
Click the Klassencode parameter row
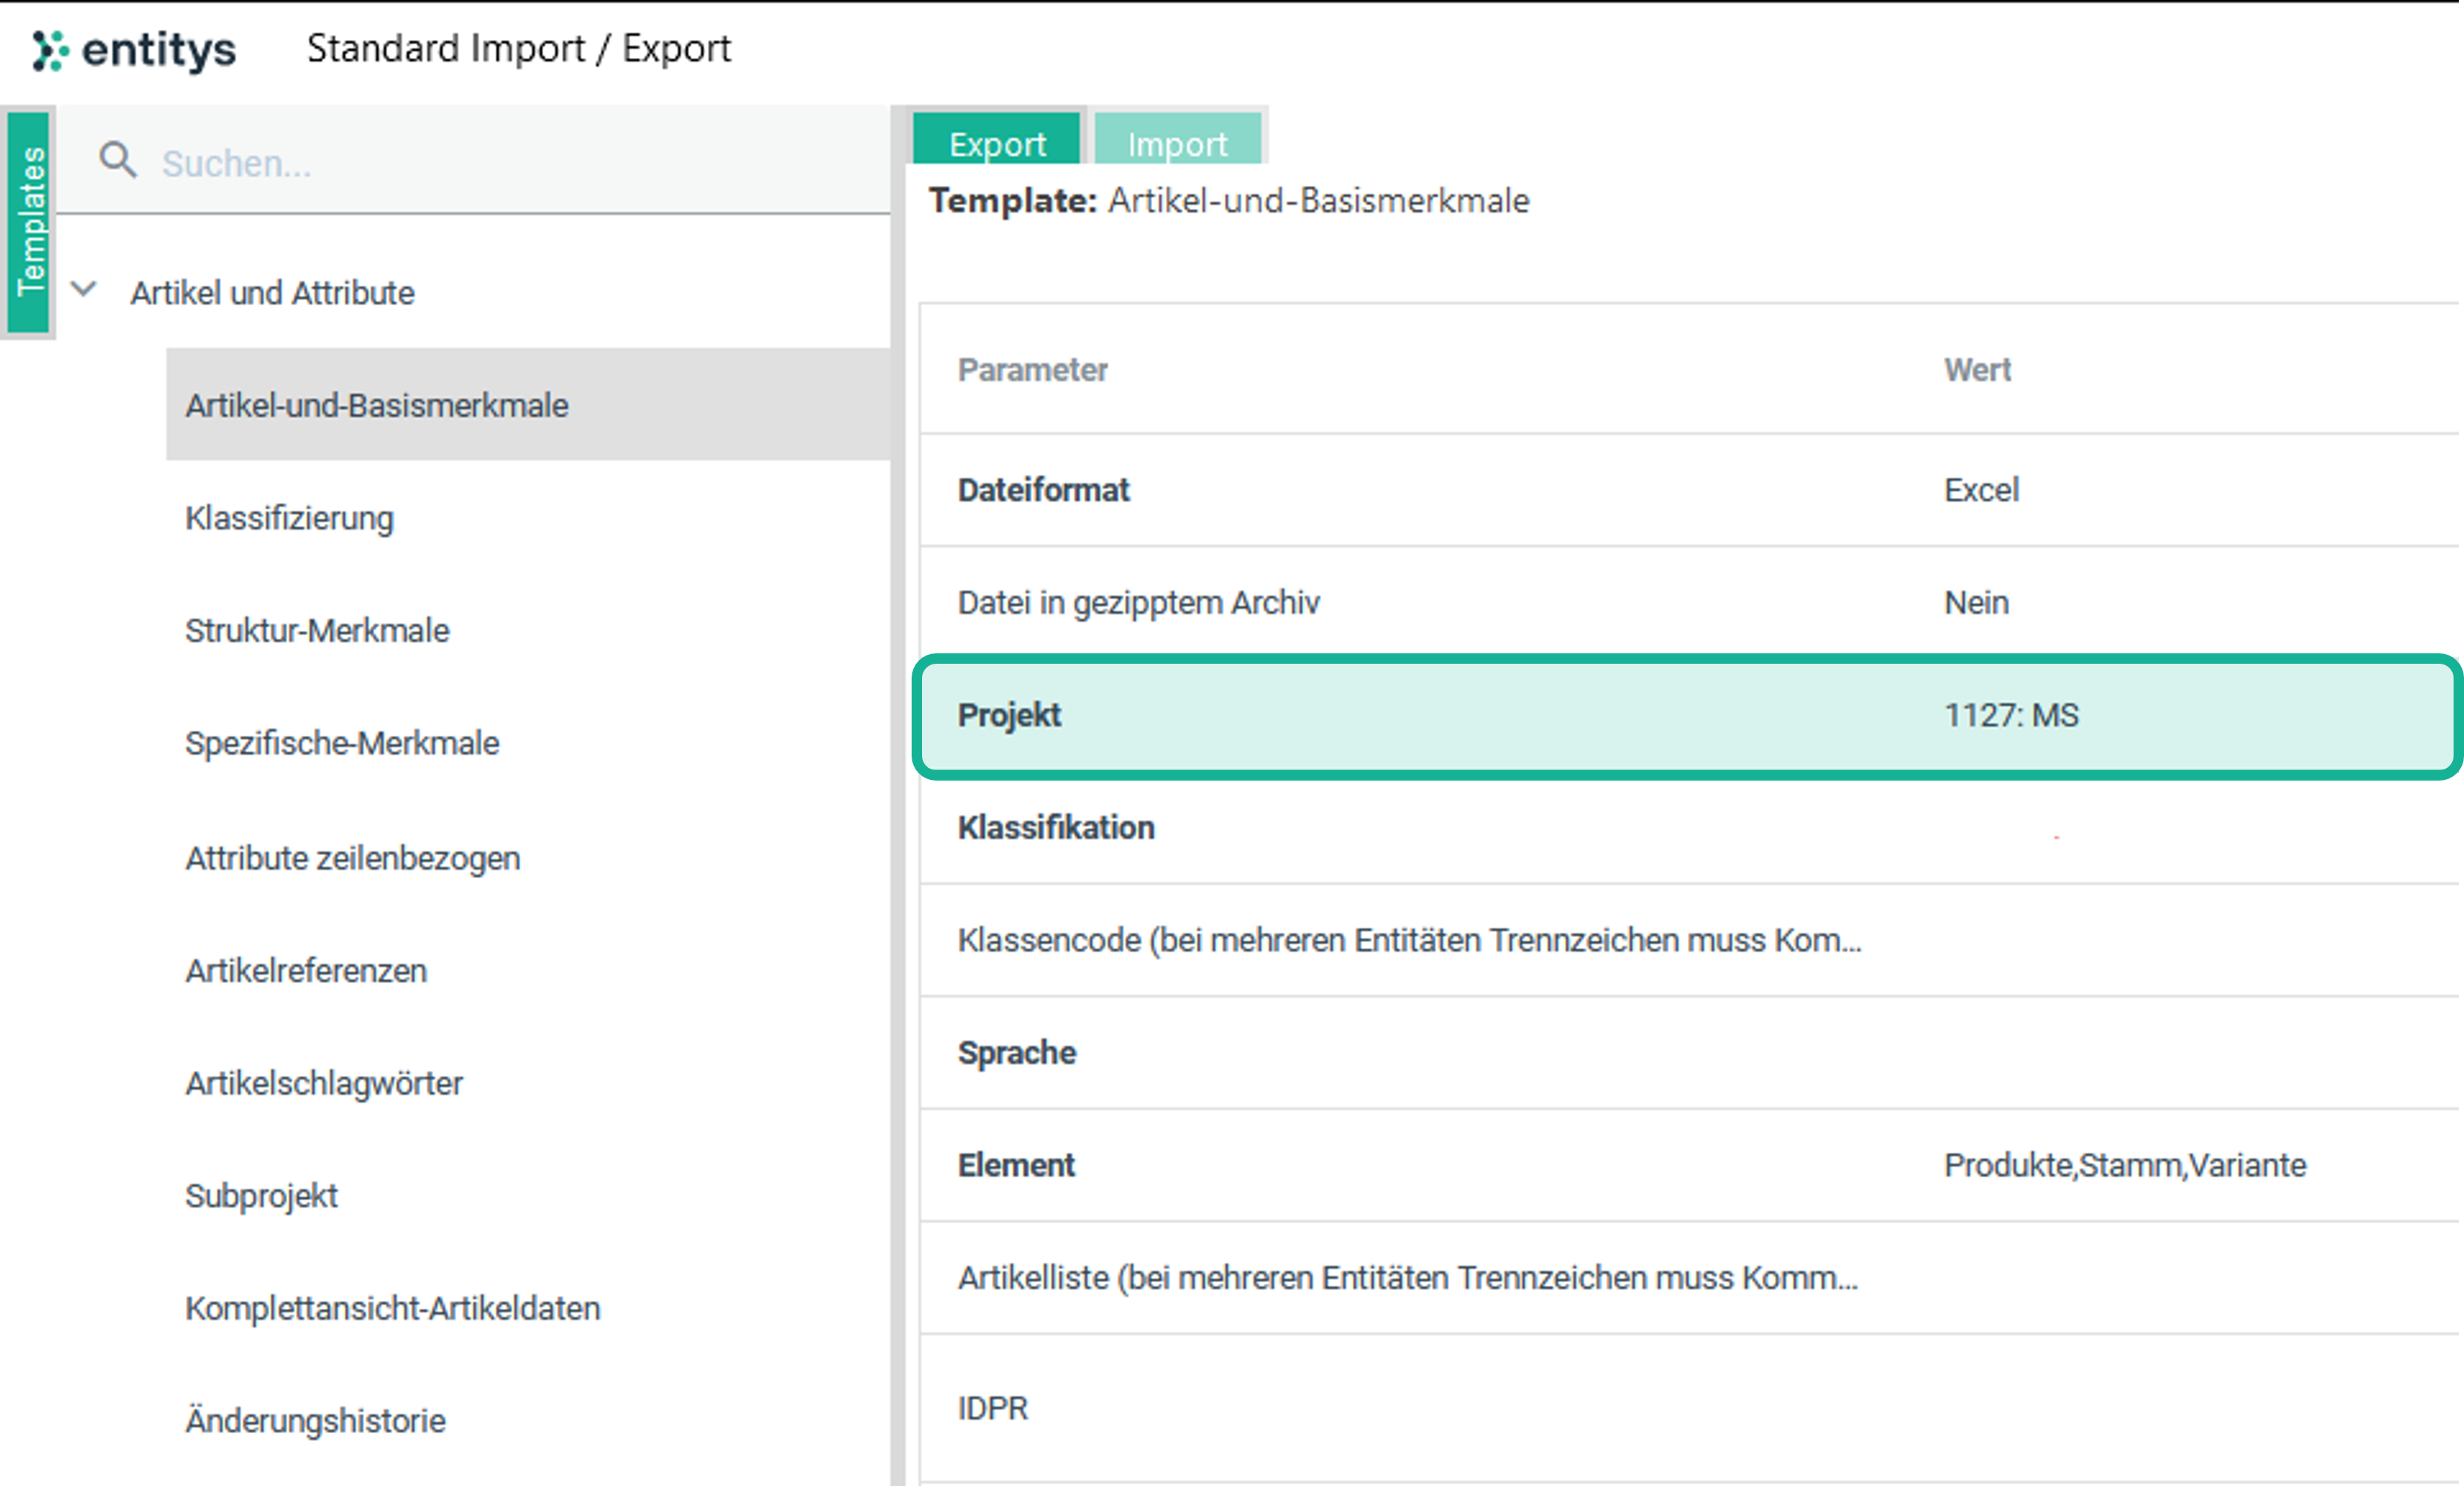pyautogui.click(x=1689, y=940)
